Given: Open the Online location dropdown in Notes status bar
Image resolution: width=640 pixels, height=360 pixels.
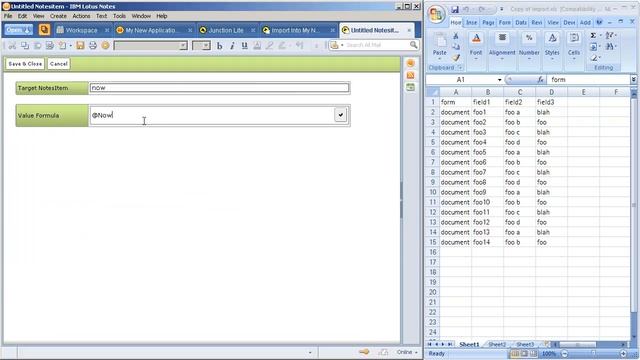Looking at the screenshot, I should [x=407, y=352].
